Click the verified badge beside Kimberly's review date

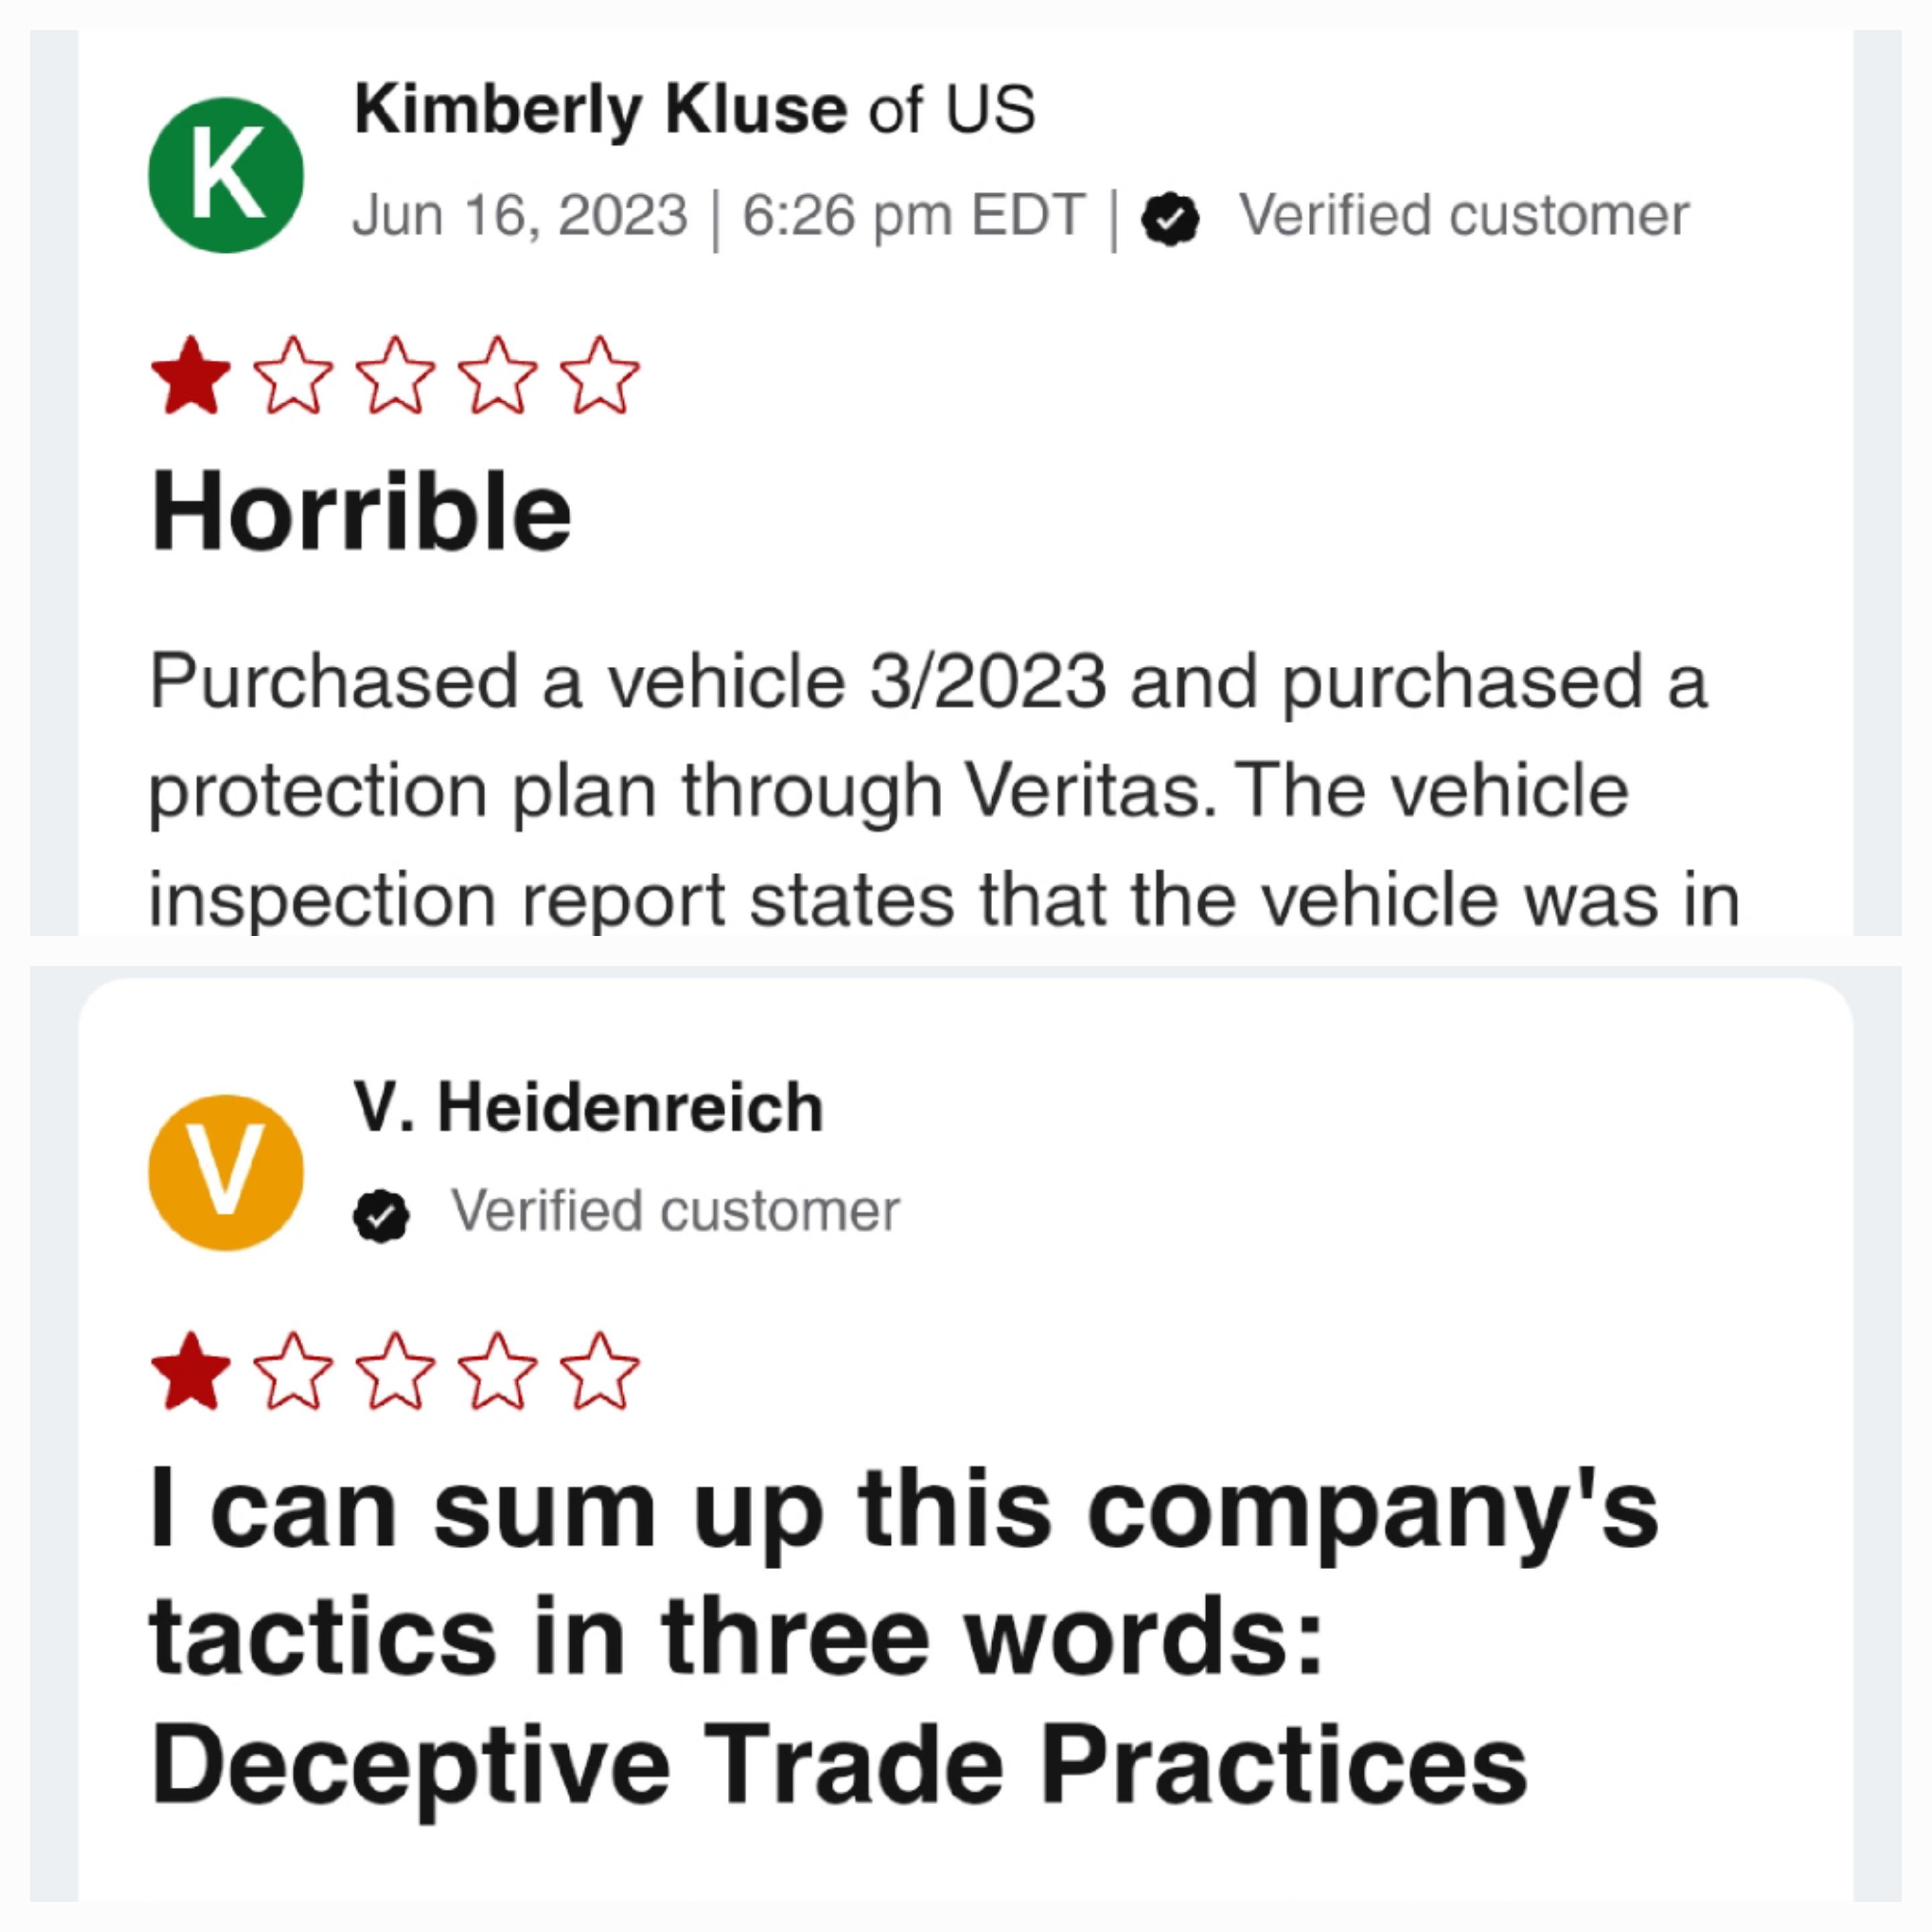click(x=1171, y=218)
